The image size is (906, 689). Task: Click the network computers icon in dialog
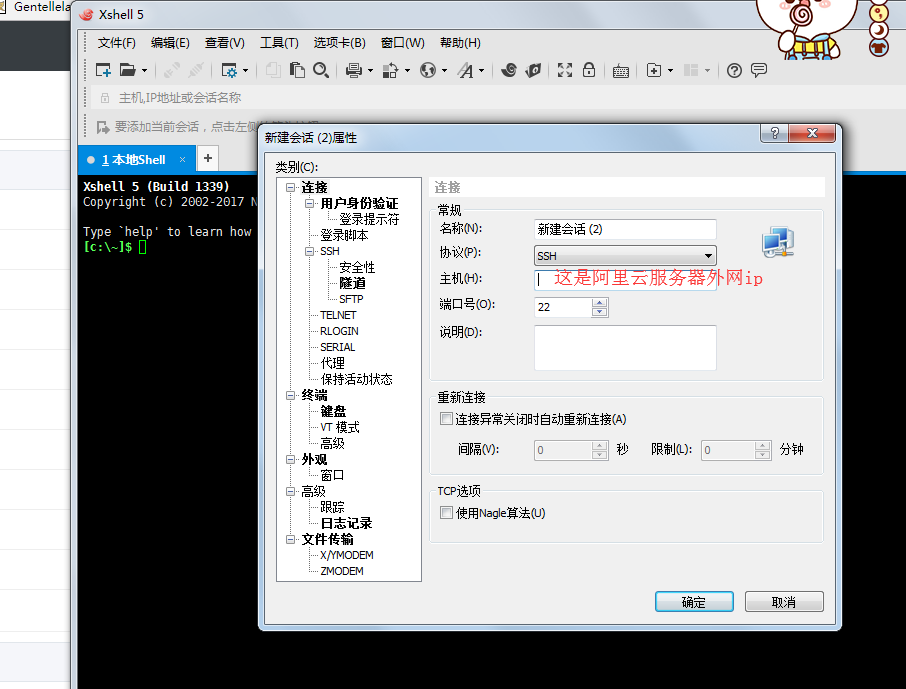pyautogui.click(x=778, y=242)
